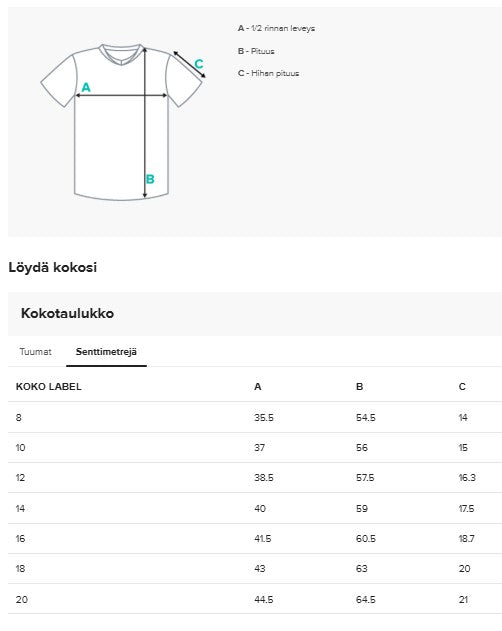Click the legend text 1/2 rinnan leveys
The width and height of the screenshot is (502, 631).
[283, 28]
